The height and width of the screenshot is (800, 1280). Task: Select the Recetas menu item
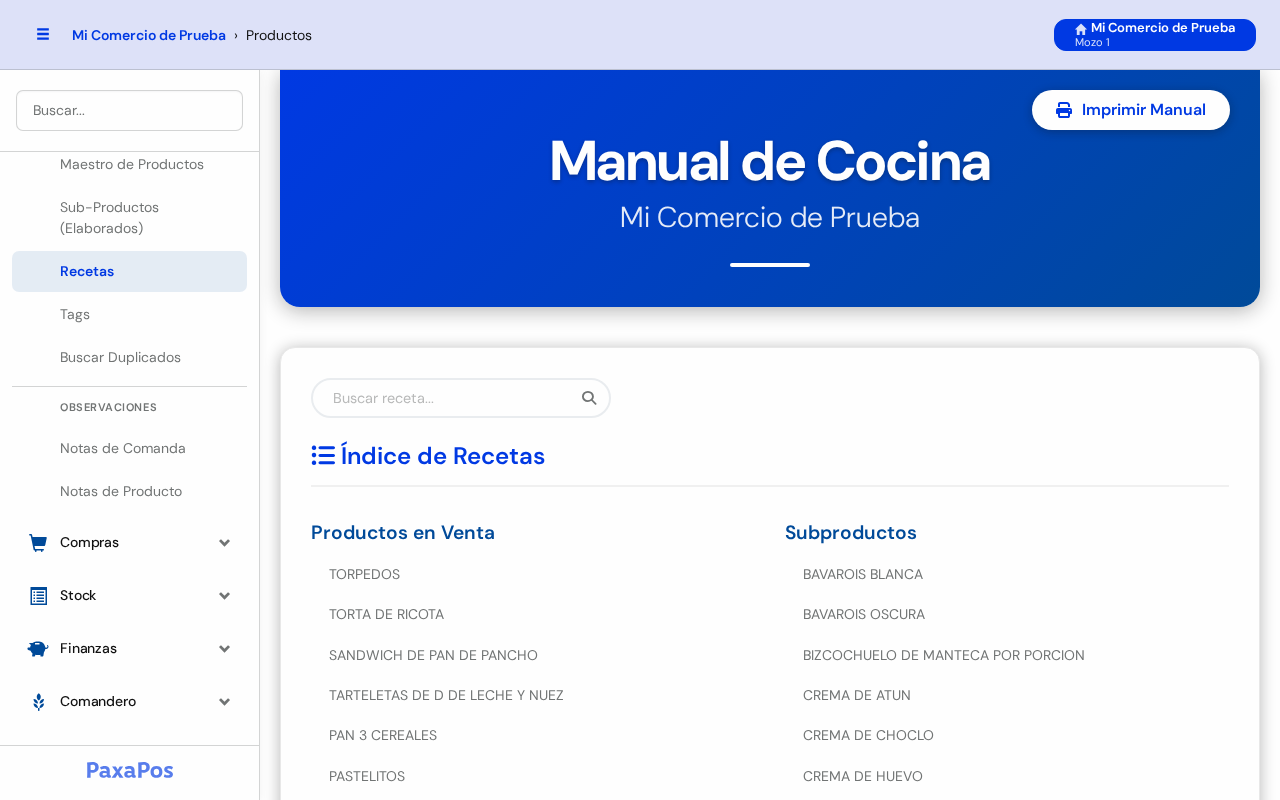[130, 271]
